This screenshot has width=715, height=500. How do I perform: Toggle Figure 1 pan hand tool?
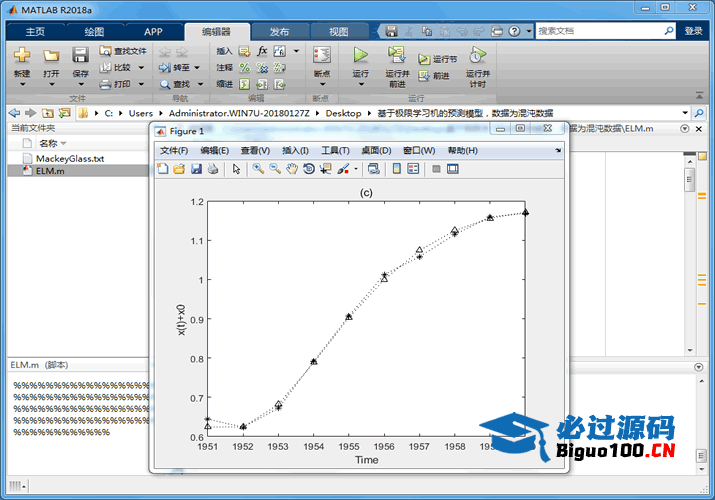pyautogui.click(x=292, y=169)
